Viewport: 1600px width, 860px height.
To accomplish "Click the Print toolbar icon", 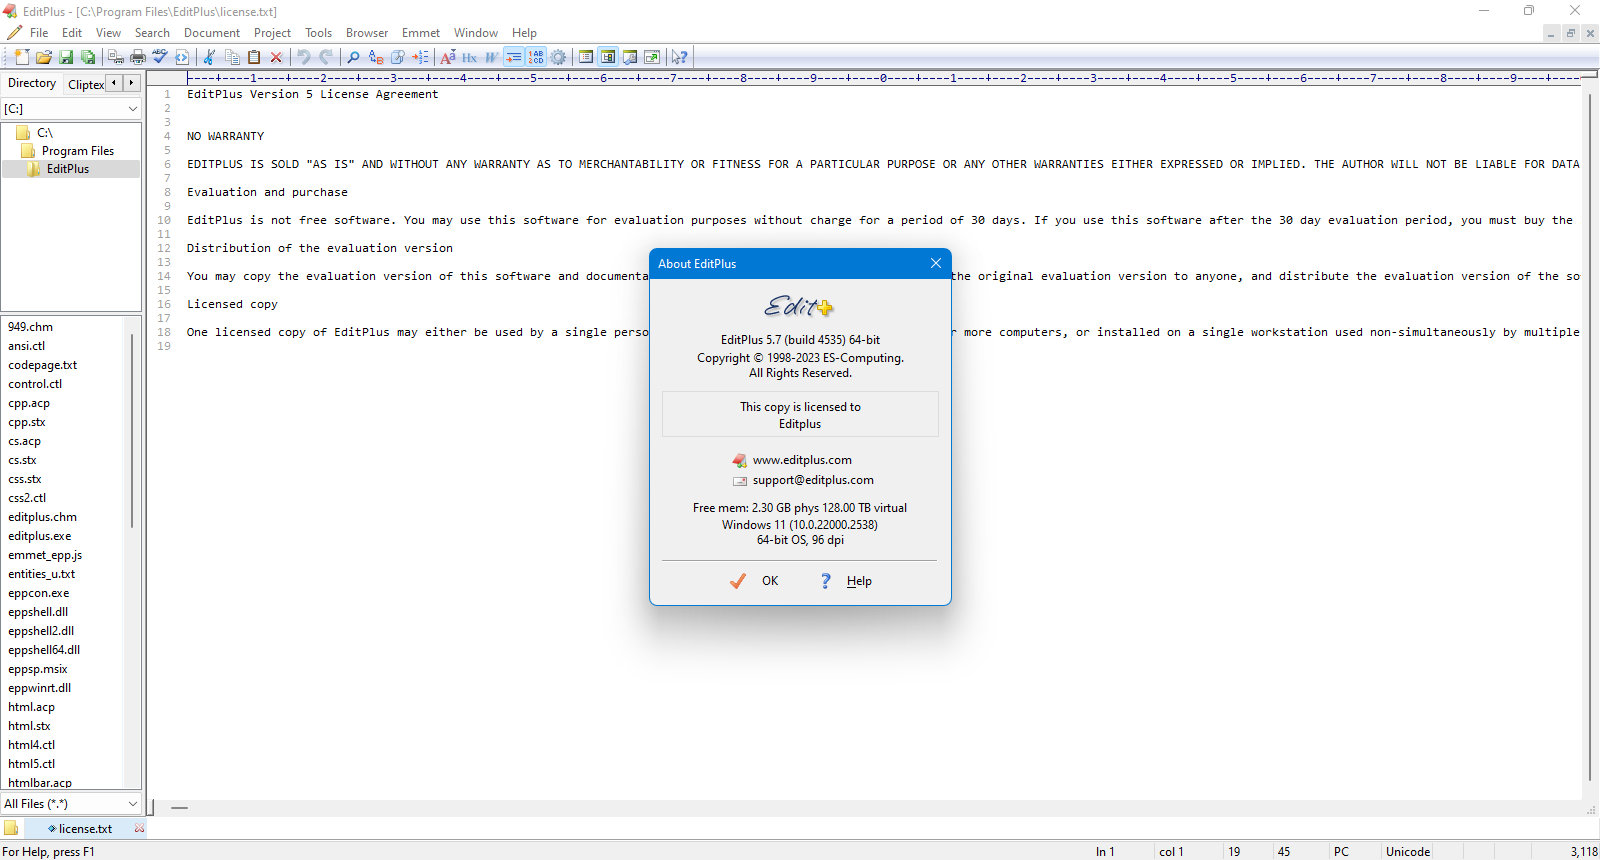I will click(138, 57).
